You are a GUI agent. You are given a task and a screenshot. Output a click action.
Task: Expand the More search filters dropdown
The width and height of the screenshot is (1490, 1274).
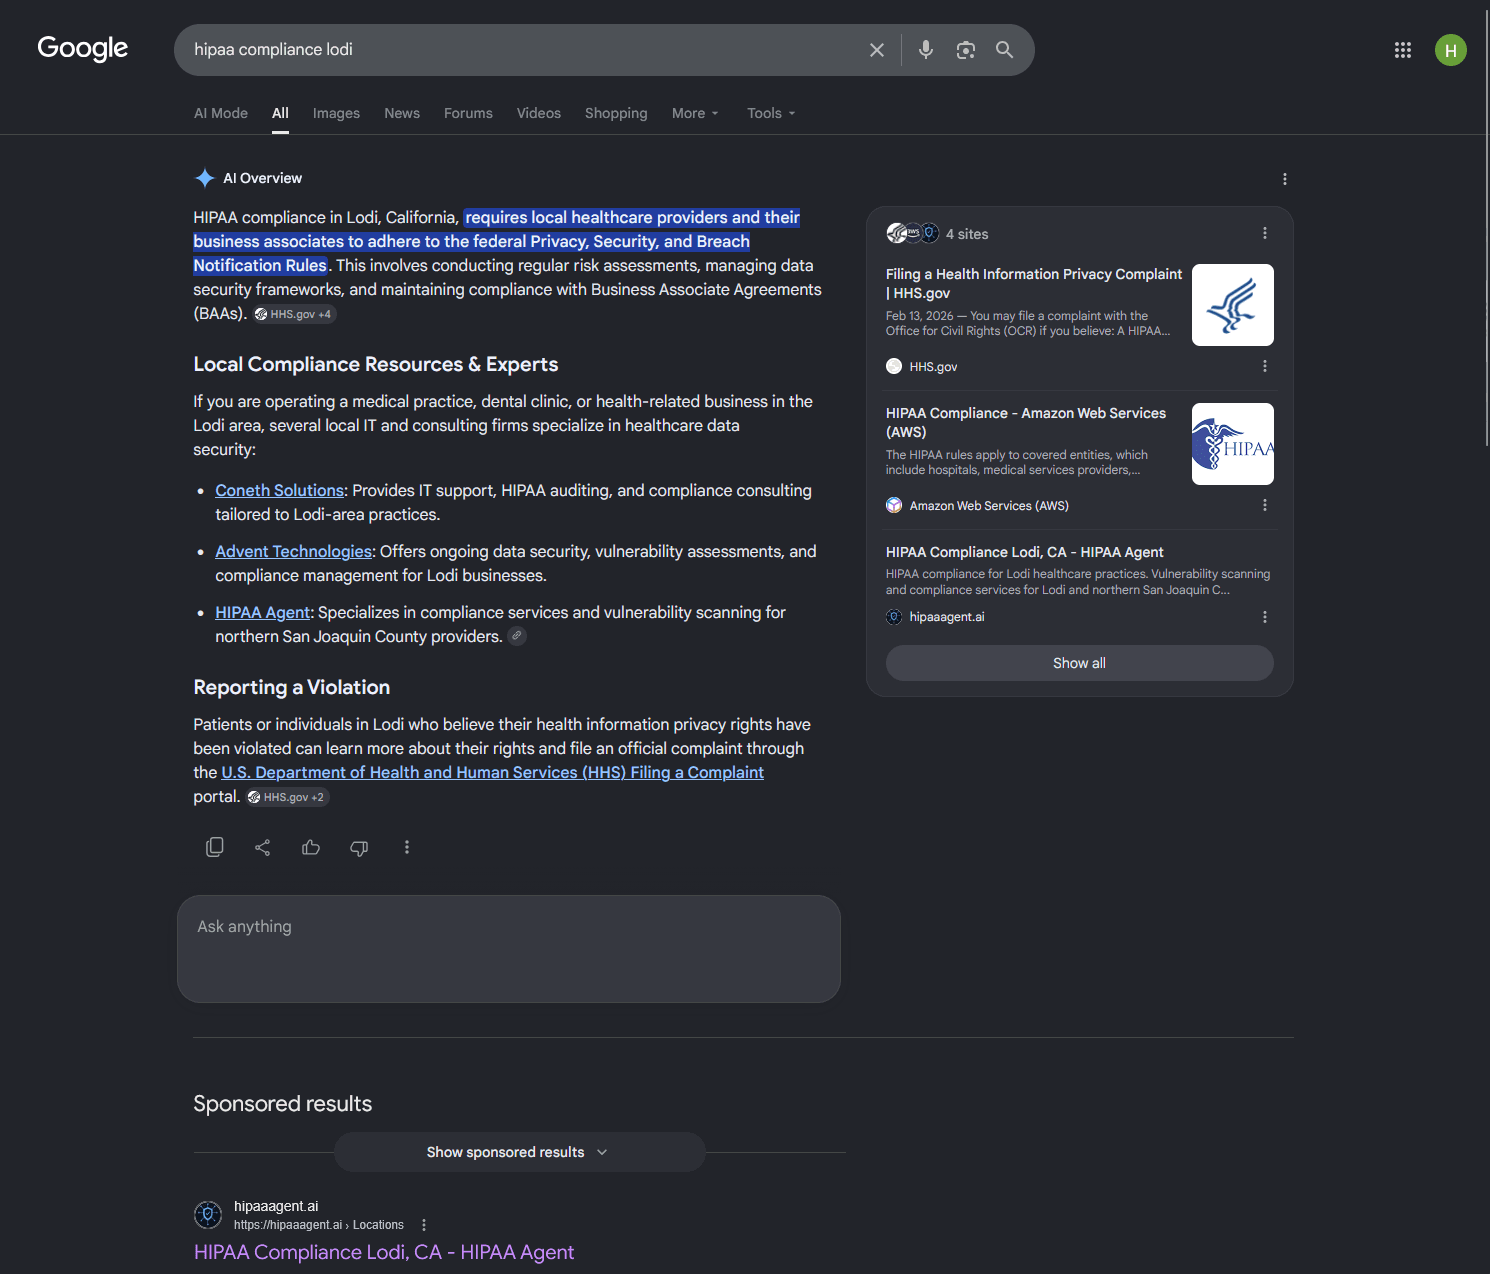tap(695, 113)
